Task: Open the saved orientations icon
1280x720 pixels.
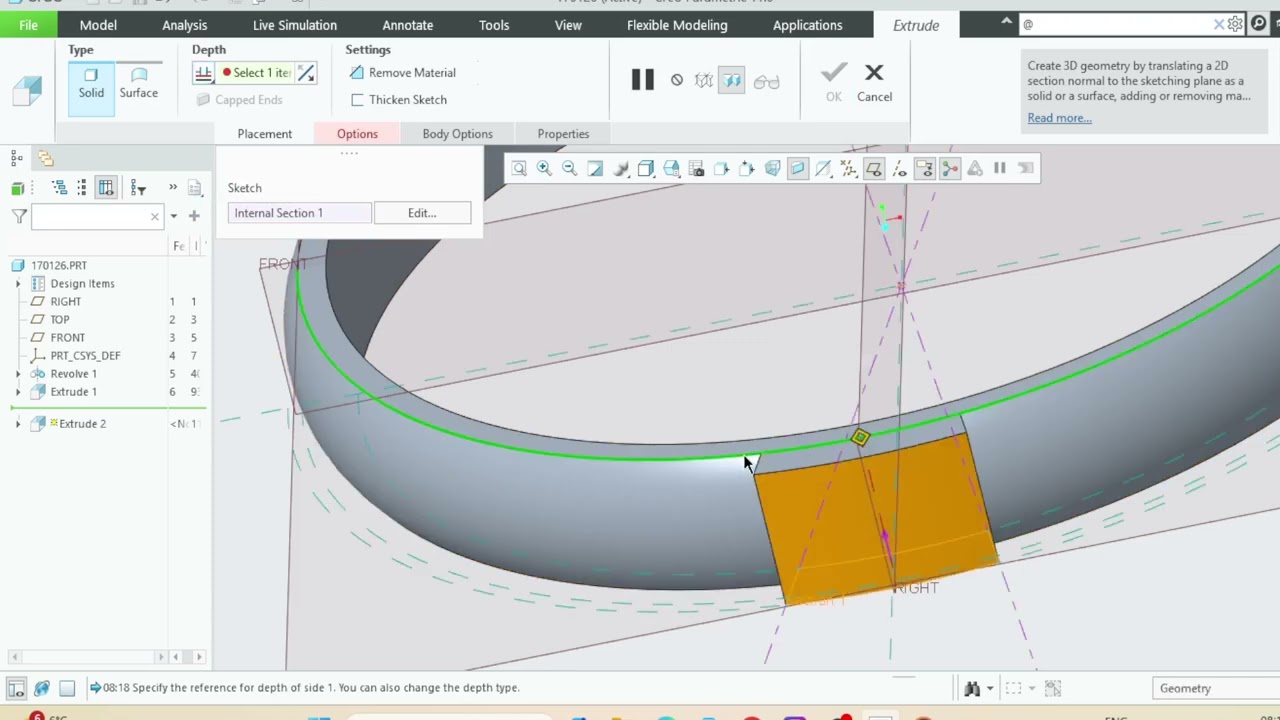Action: pos(671,169)
